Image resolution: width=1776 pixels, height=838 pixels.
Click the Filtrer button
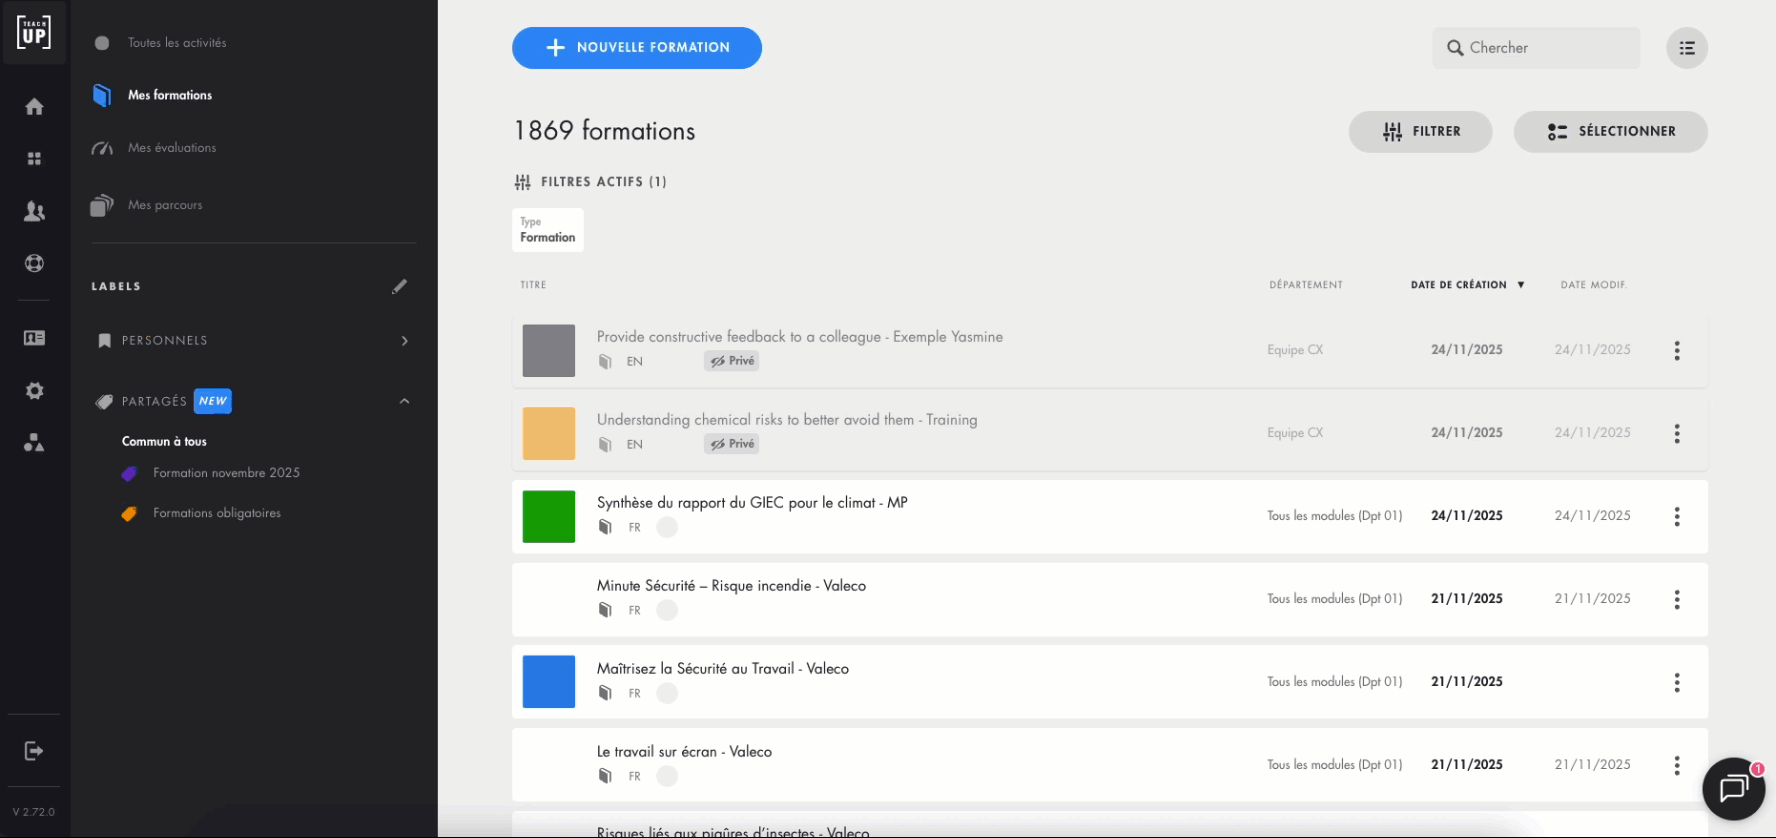[1420, 132]
